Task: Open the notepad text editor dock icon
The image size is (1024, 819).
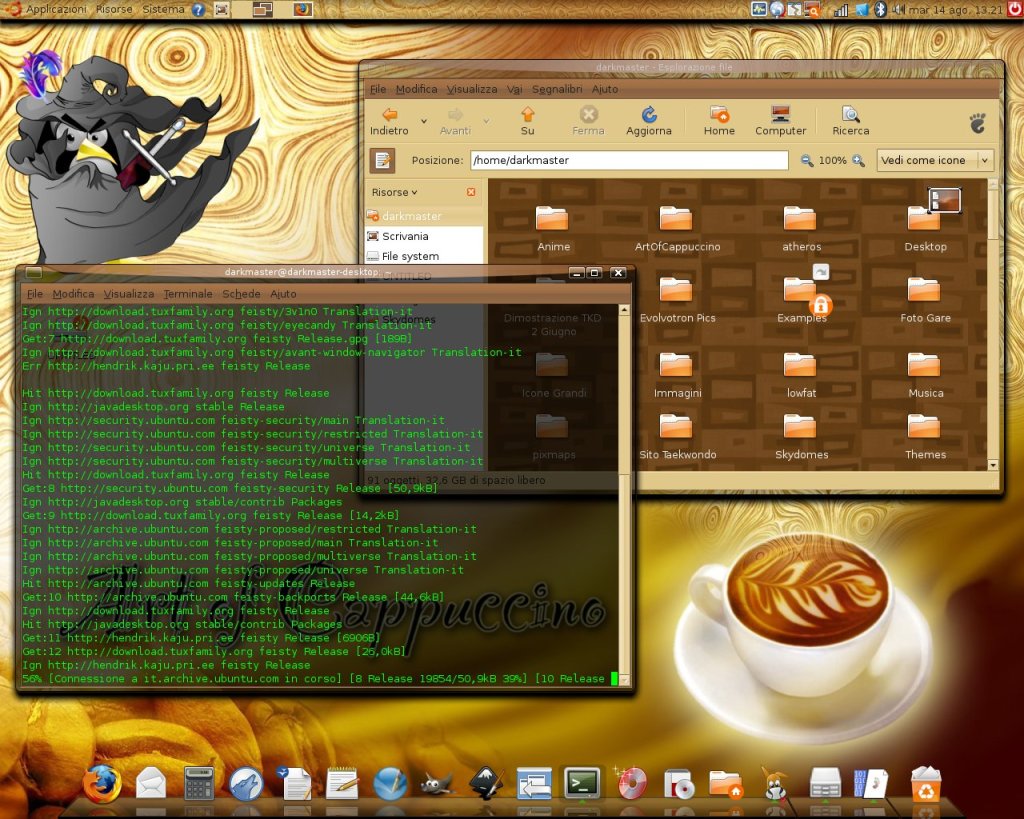Action: [342, 782]
